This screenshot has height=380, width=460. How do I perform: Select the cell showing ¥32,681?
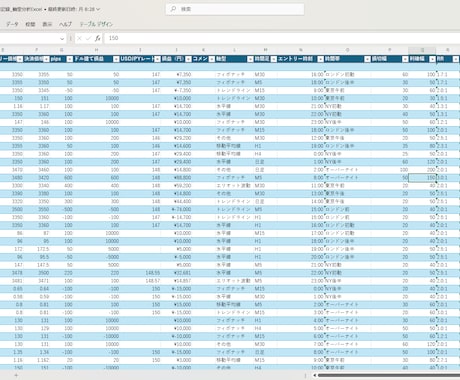pyautogui.click(x=176, y=273)
